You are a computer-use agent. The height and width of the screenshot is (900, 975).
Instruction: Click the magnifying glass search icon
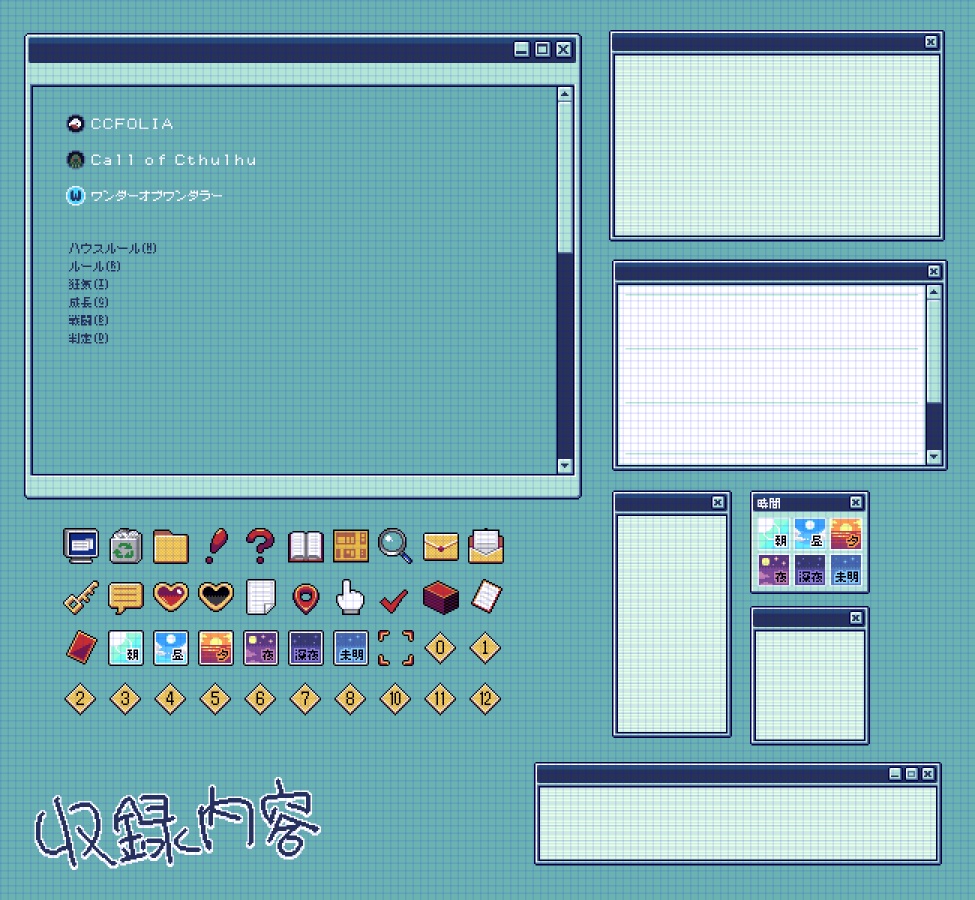click(x=395, y=547)
